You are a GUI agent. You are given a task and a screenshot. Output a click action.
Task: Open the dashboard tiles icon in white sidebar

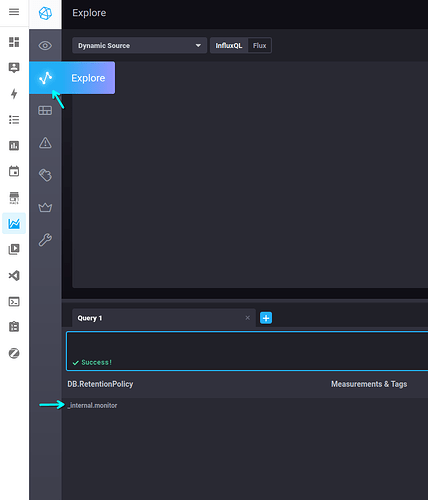click(14, 42)
